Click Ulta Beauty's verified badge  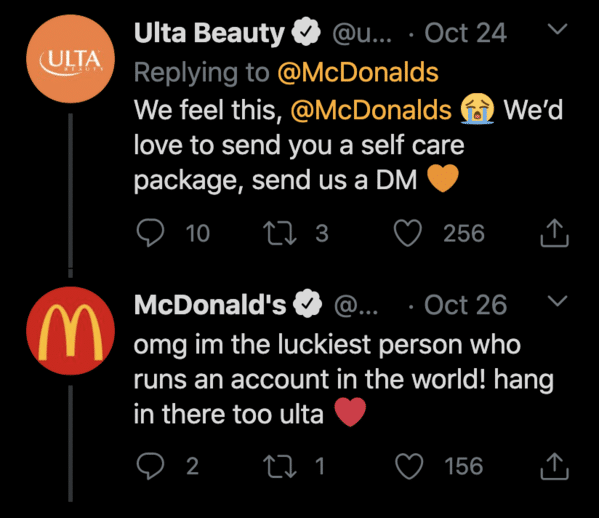coord(306,32)
